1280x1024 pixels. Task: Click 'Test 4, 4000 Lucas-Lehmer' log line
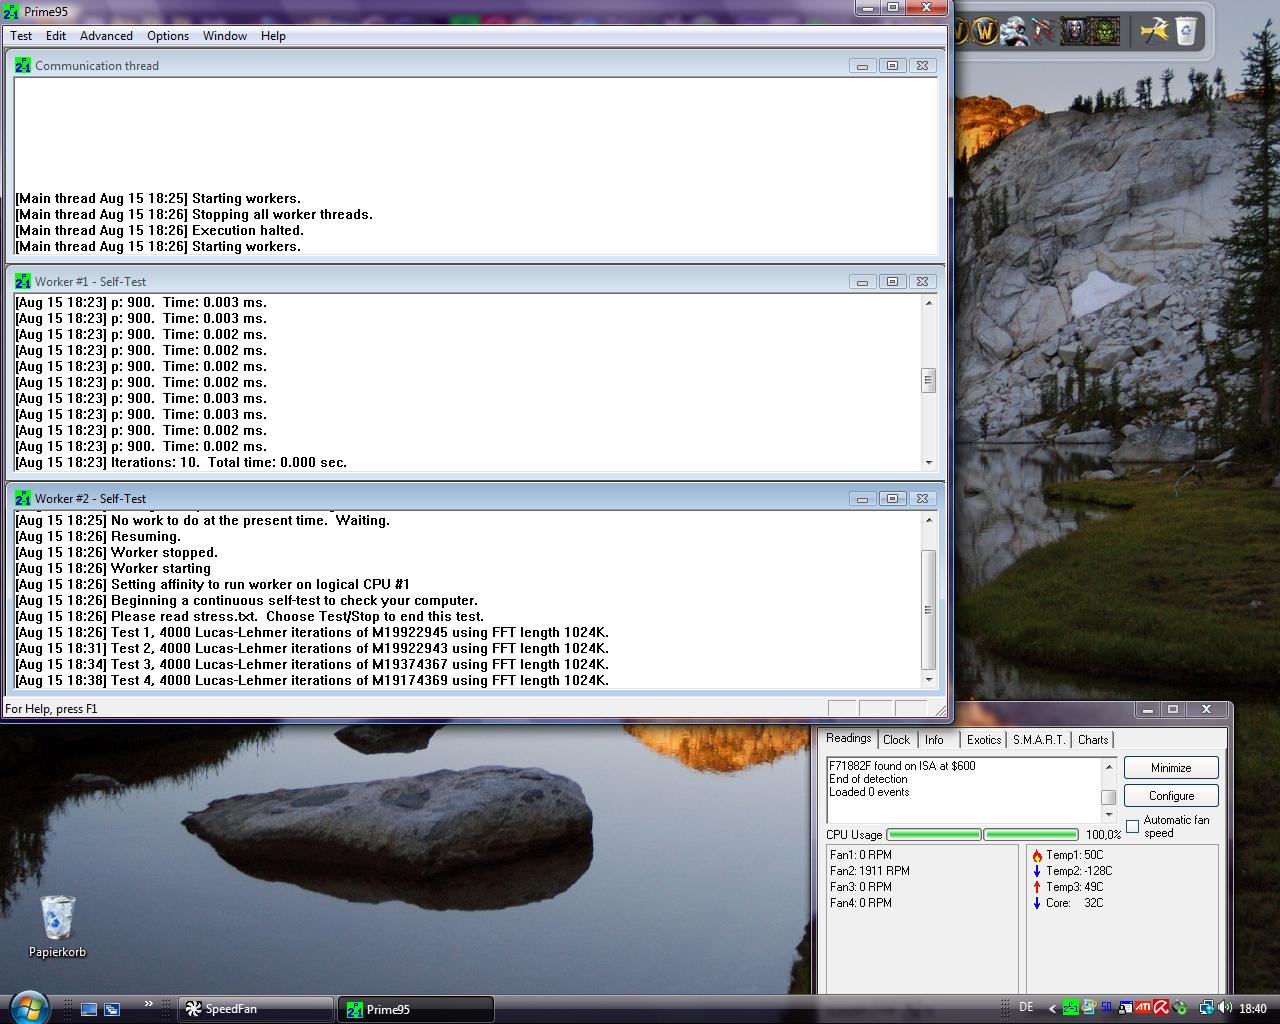[312, 680]
